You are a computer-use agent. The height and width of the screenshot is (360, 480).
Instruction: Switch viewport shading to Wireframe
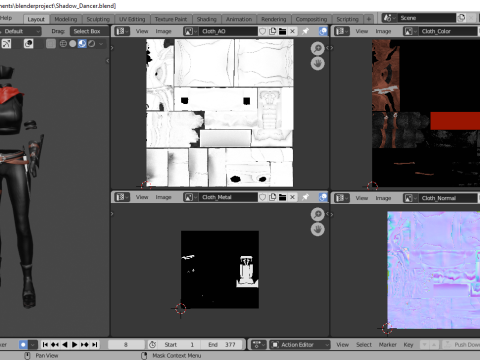[x=63, y=44]
